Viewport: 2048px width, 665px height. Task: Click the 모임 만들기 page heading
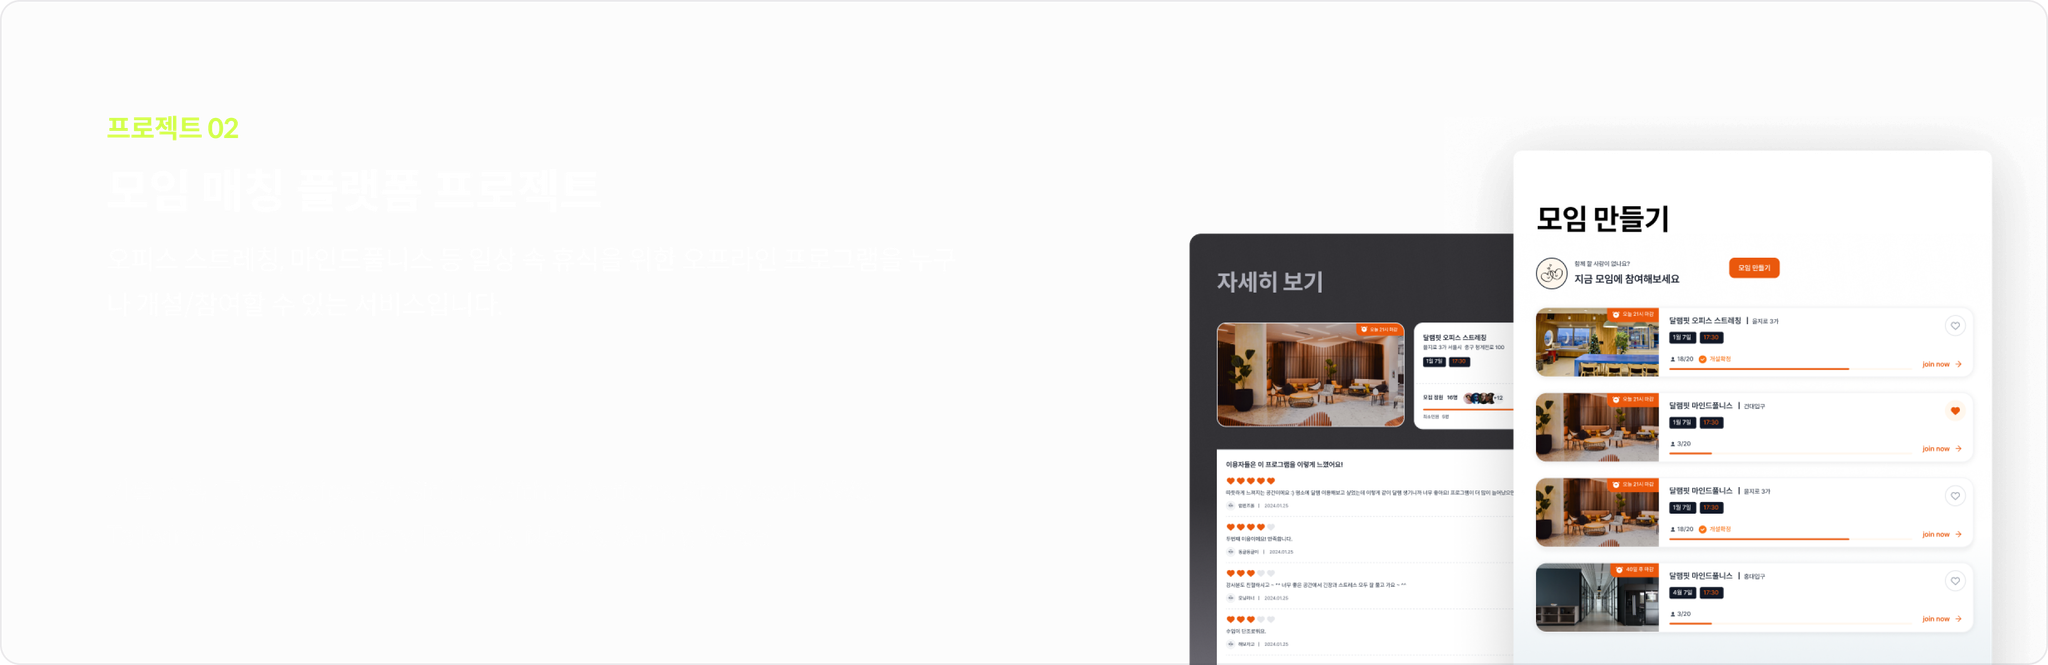1603,218
